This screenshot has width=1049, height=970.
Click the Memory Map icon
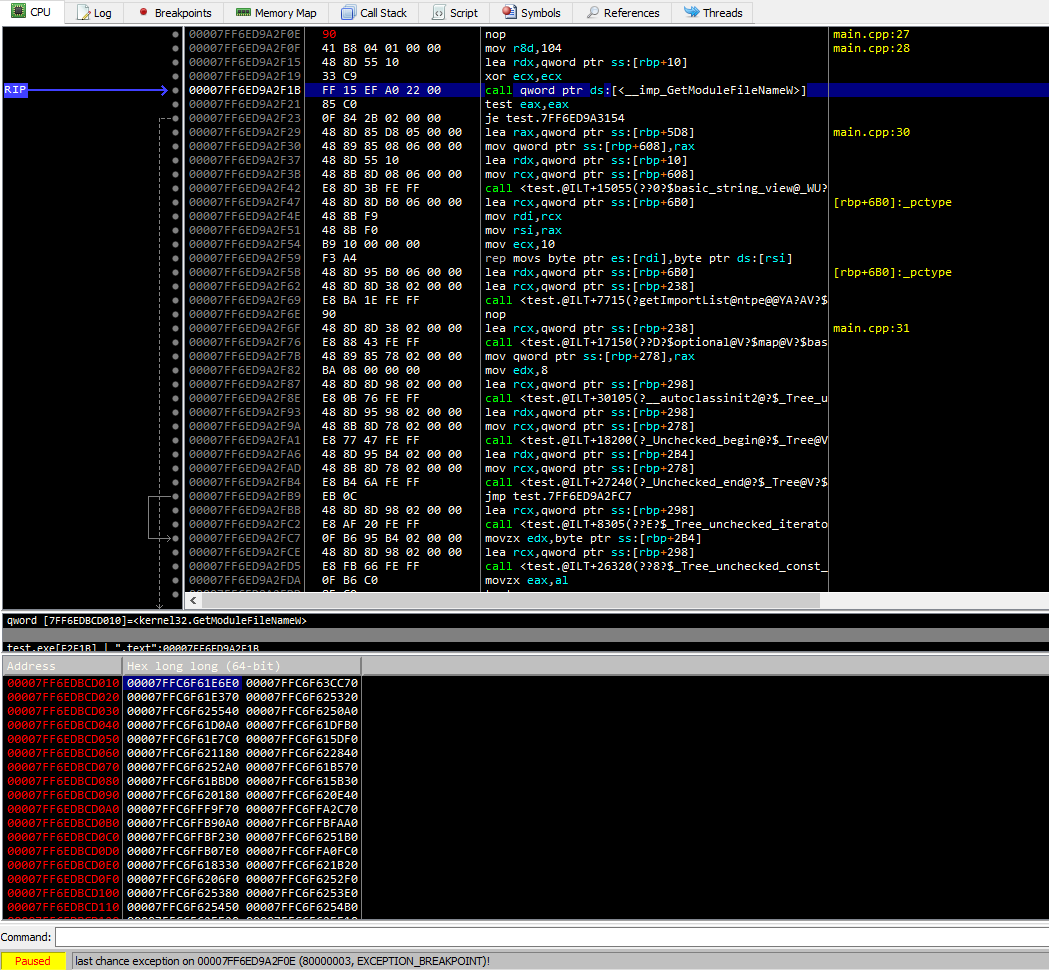244,13
